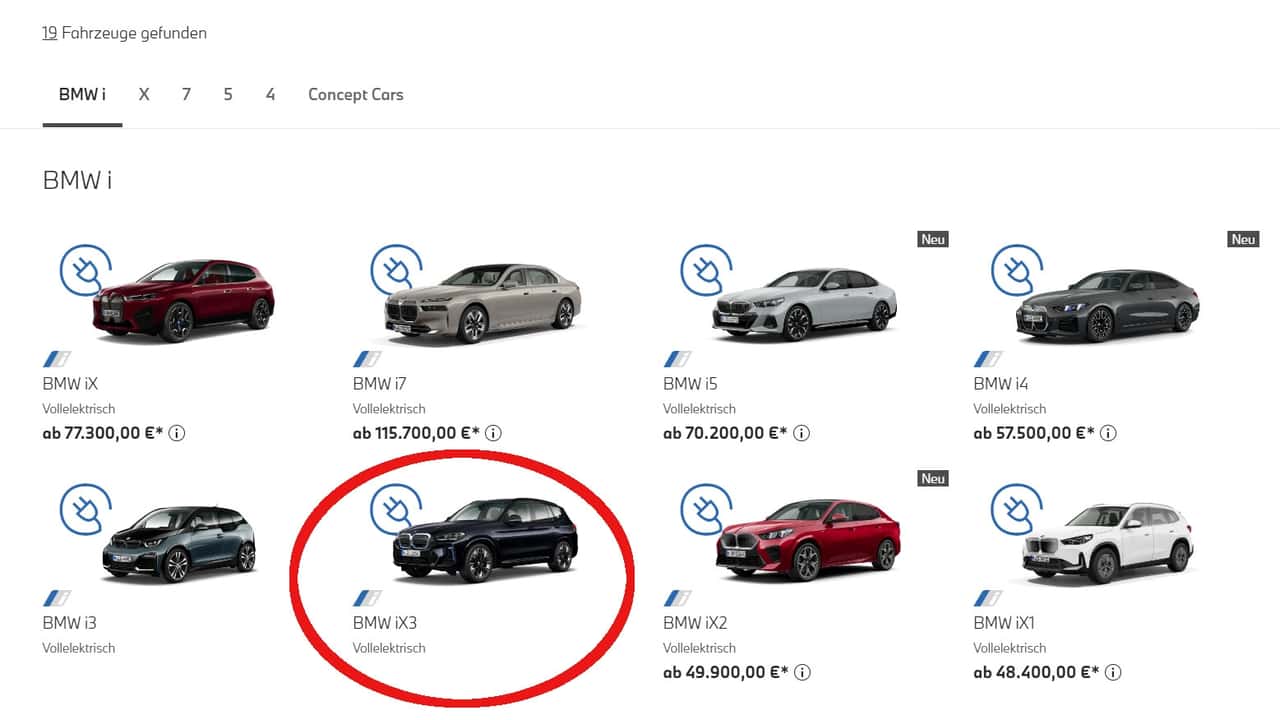Open the BMW i3 model link
The image size is (1280, 720).
pyautogui.click(x=70, y=623)
